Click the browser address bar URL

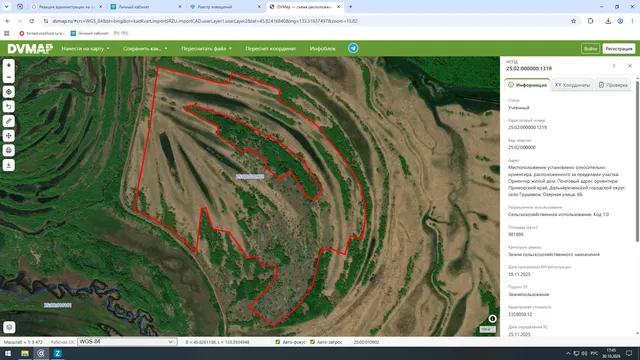click(205, 21)
